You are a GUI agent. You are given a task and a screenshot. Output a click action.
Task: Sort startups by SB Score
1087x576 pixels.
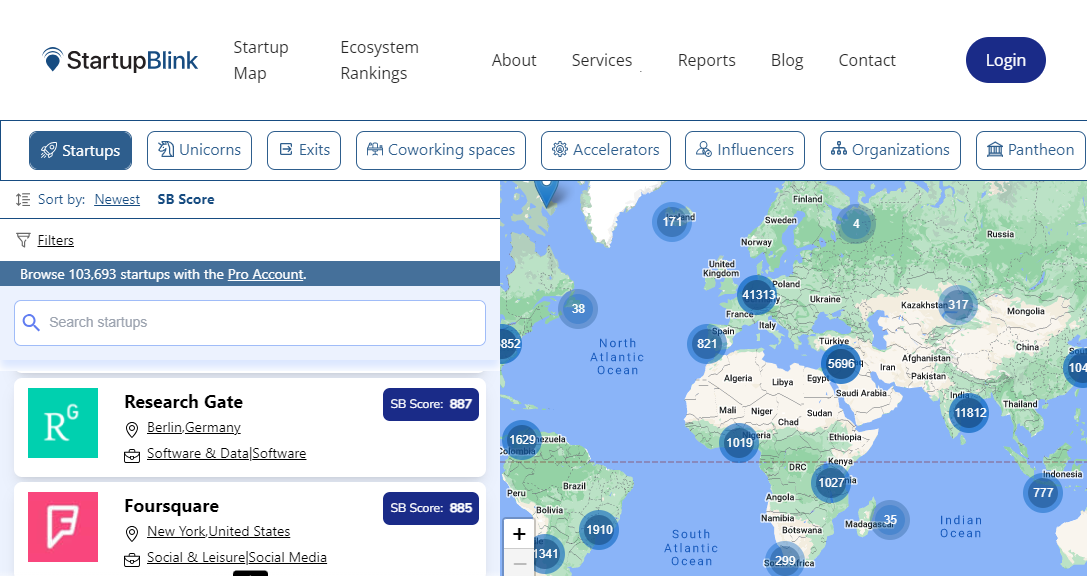186,199
